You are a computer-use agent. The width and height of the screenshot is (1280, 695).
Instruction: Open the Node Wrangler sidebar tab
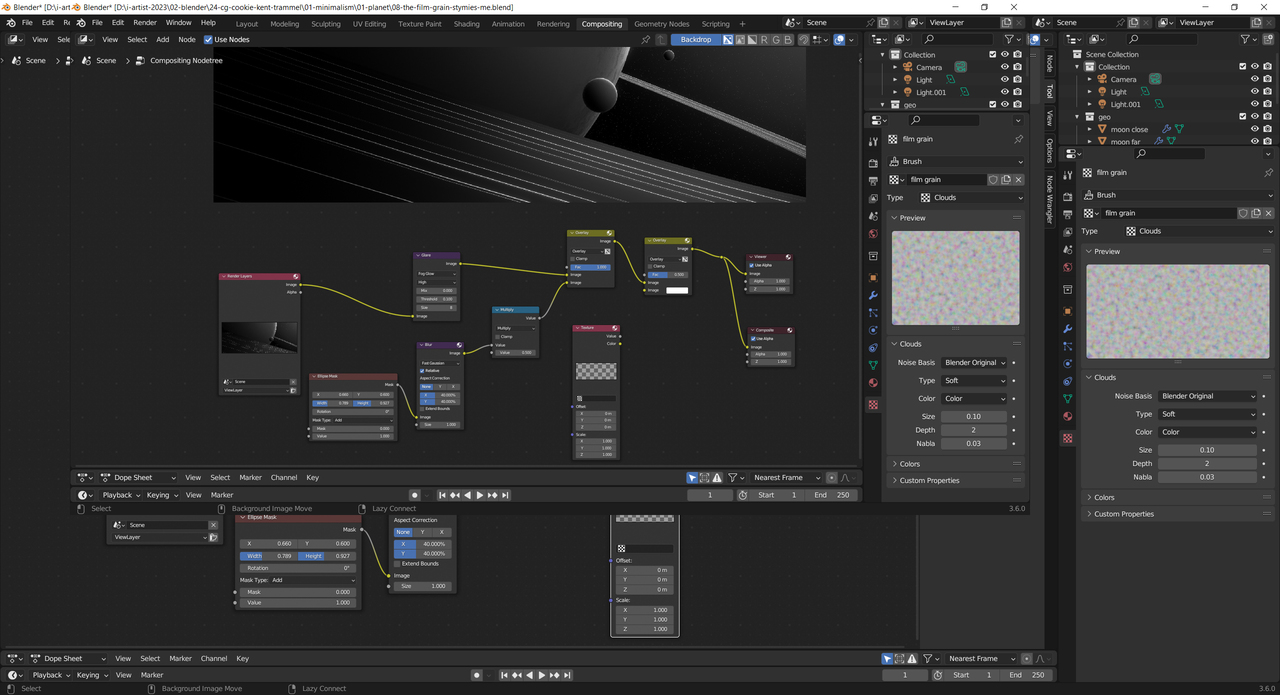[1049, 199]
